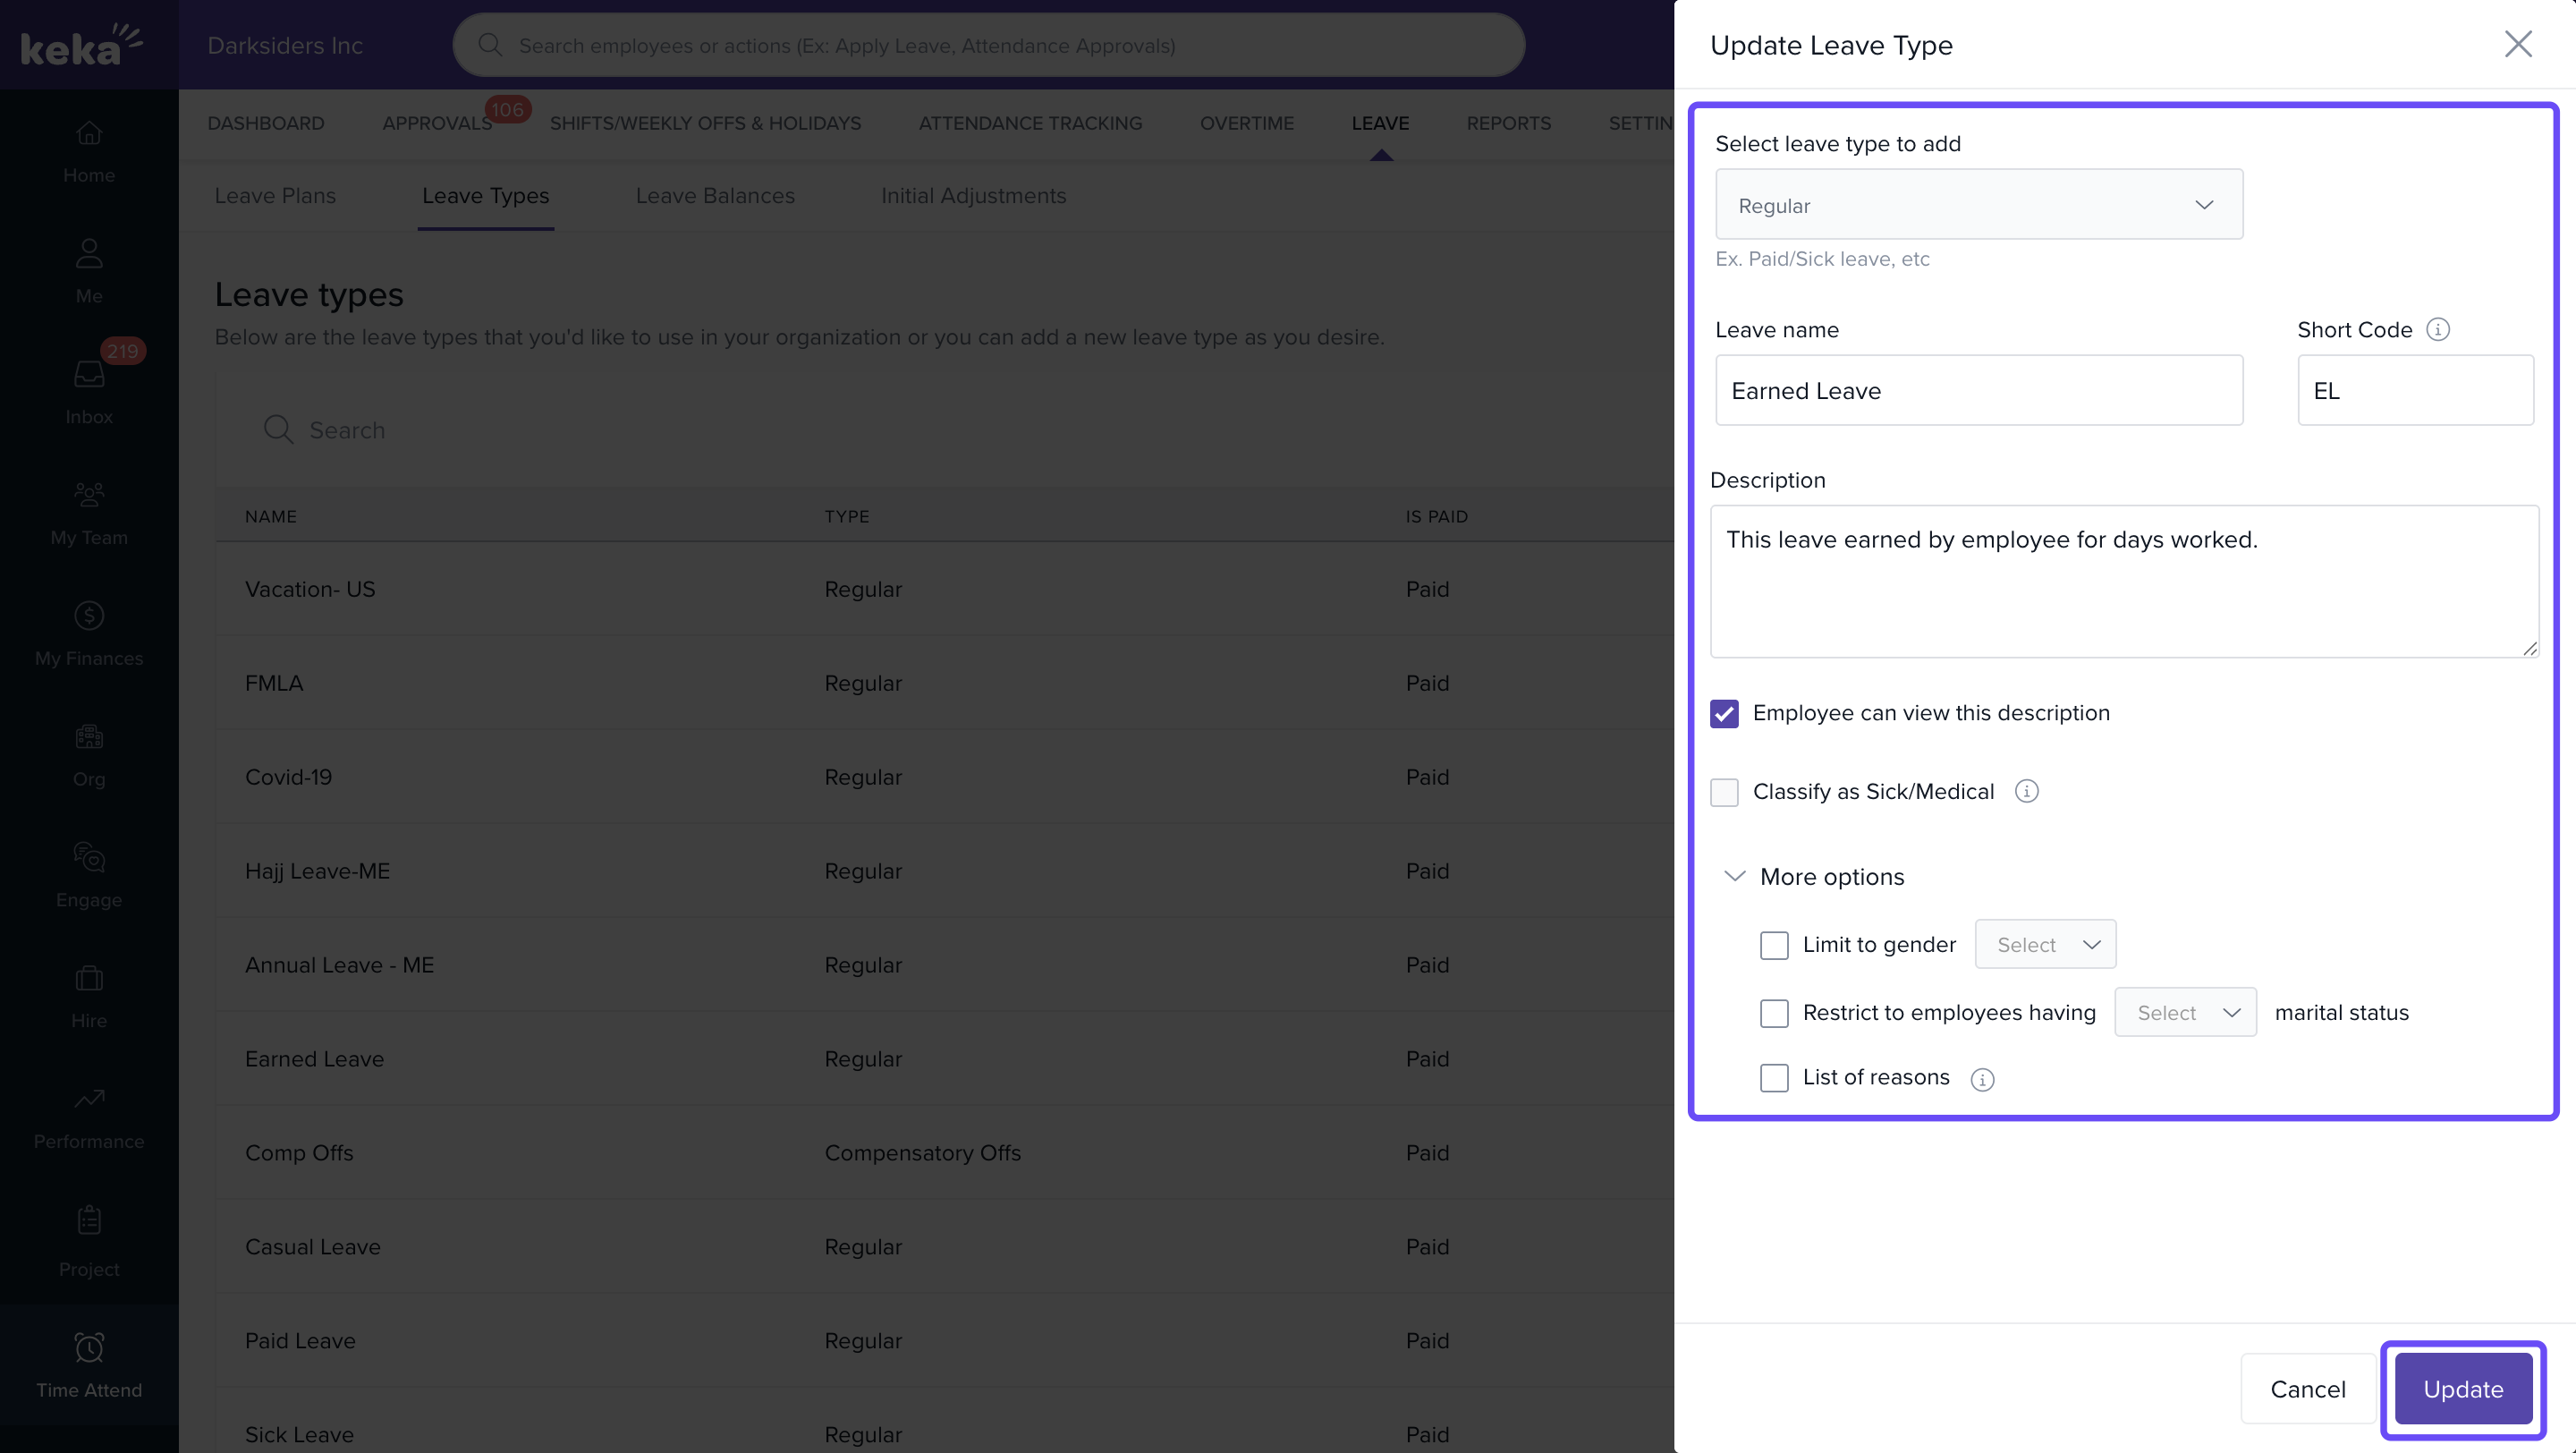Open the Regular leave type dropdown
2576x1453 pixels.
click(x=1978, y=205)
